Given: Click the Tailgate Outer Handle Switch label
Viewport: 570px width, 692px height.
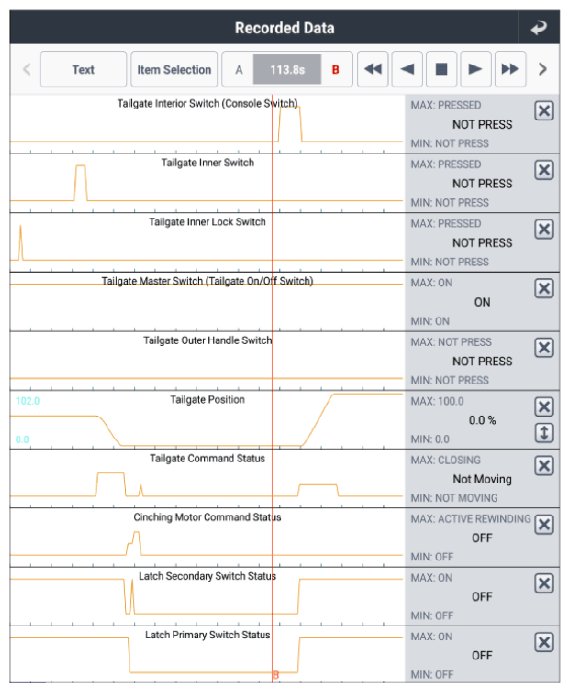Looking at the screenshot, I should tap(207, 340).
